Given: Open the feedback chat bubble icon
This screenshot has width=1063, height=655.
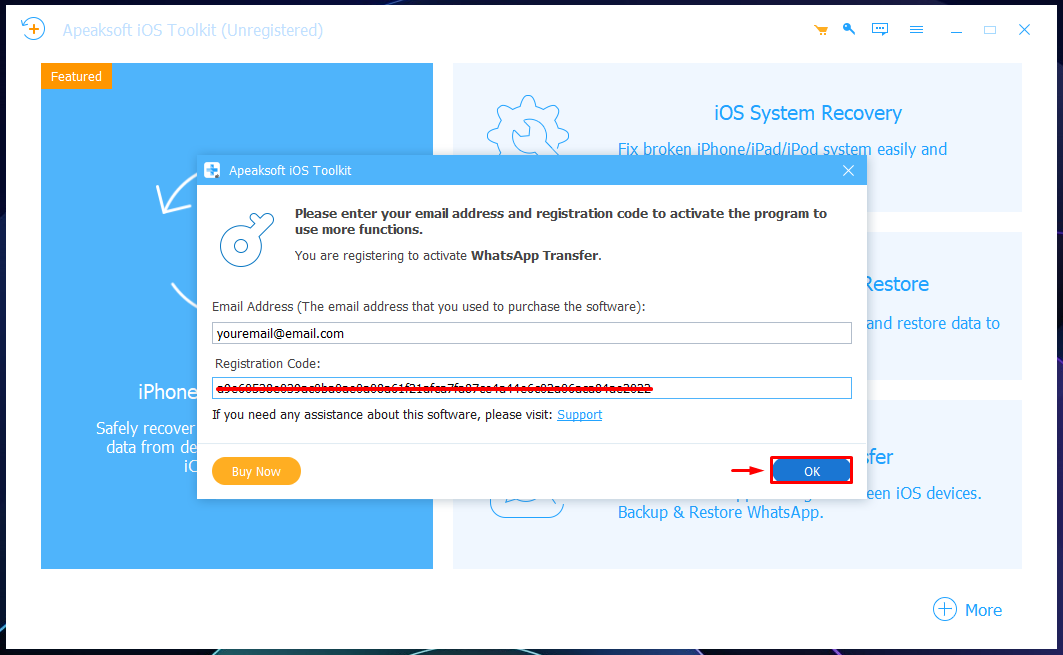Looking at the screenshot, I should click(x=880, y=30).
